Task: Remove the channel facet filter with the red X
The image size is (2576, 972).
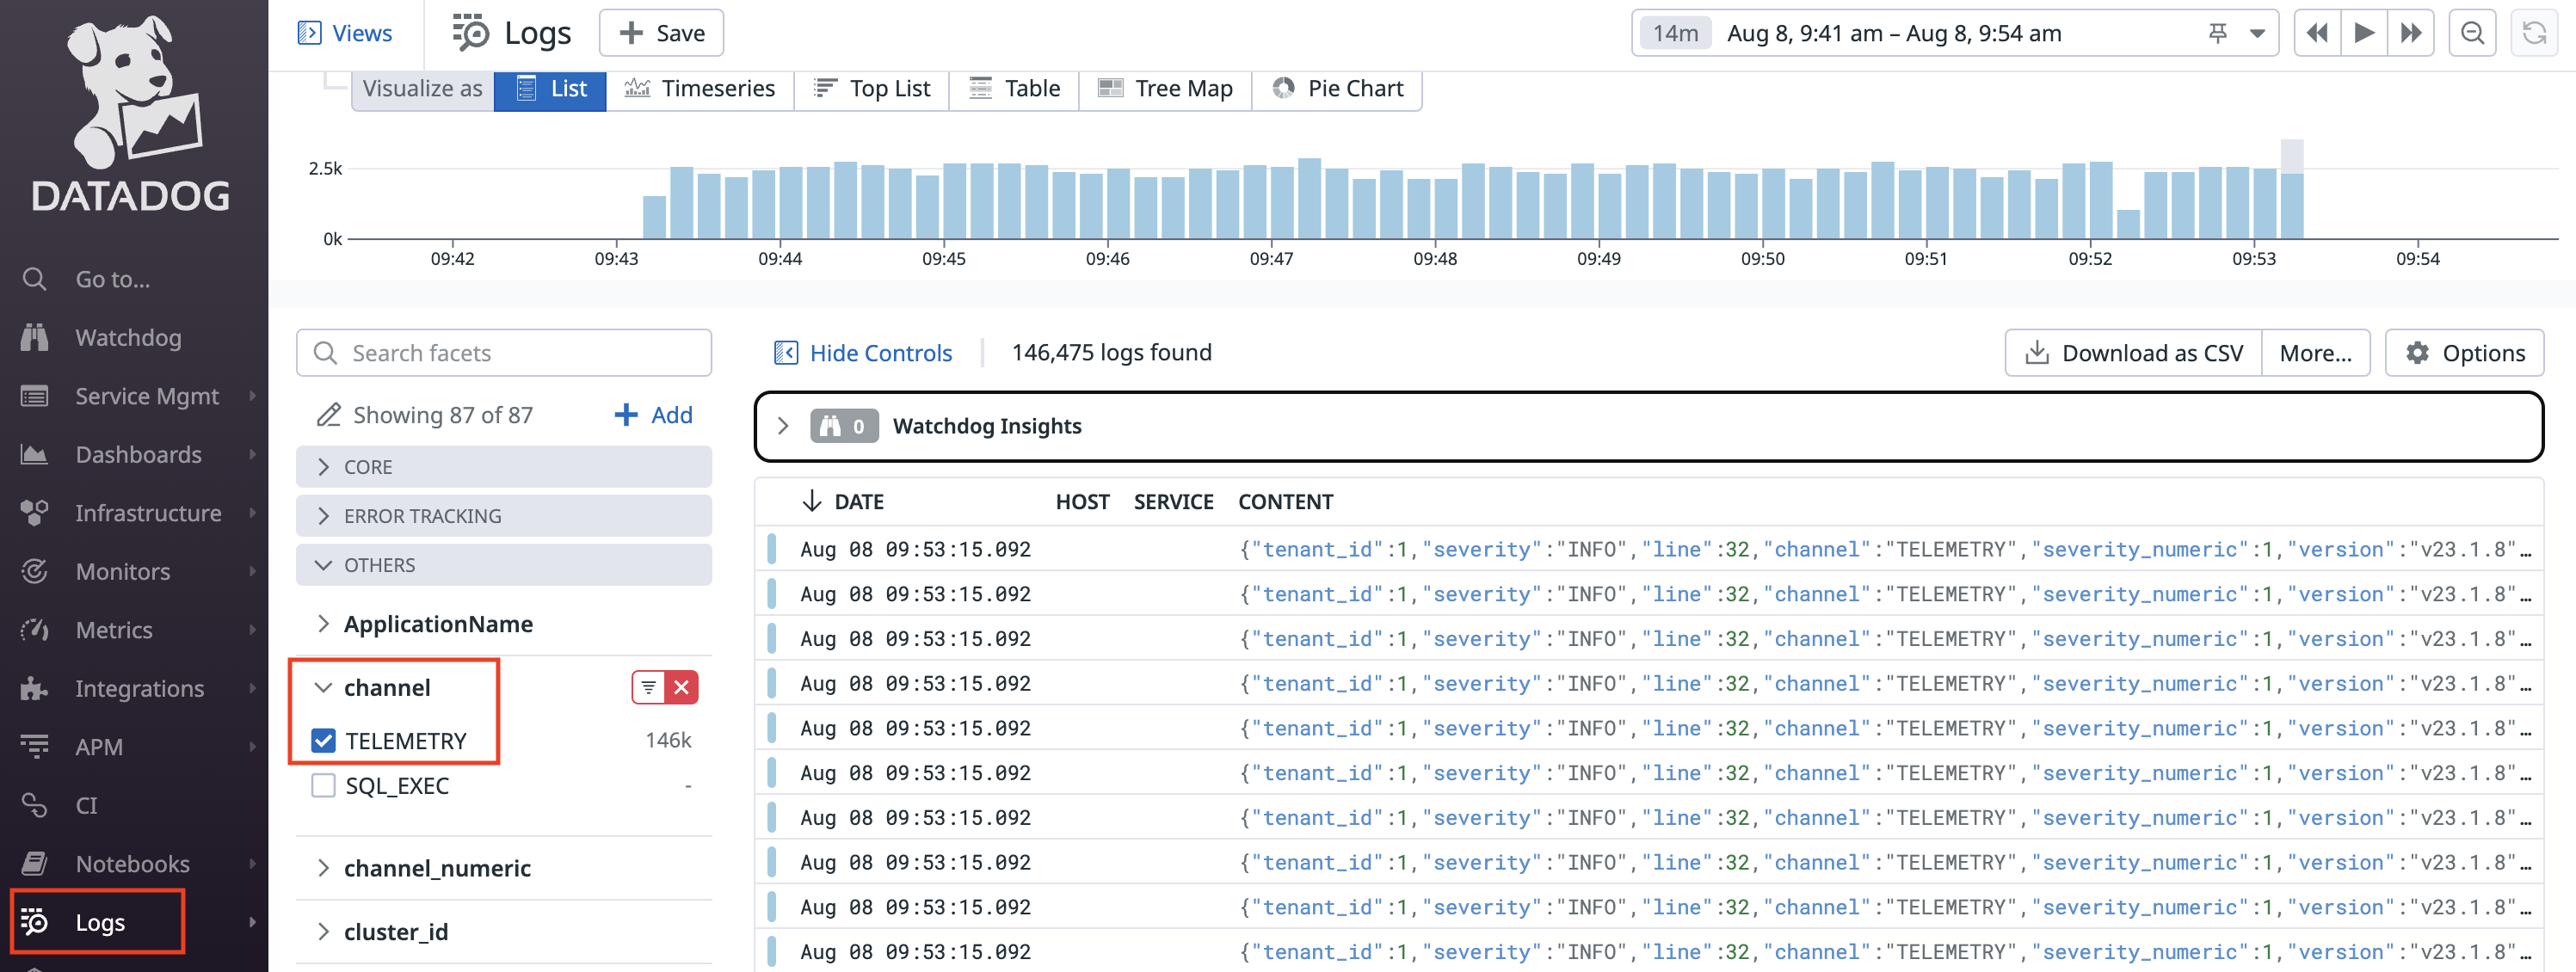Action: point(681,687)
